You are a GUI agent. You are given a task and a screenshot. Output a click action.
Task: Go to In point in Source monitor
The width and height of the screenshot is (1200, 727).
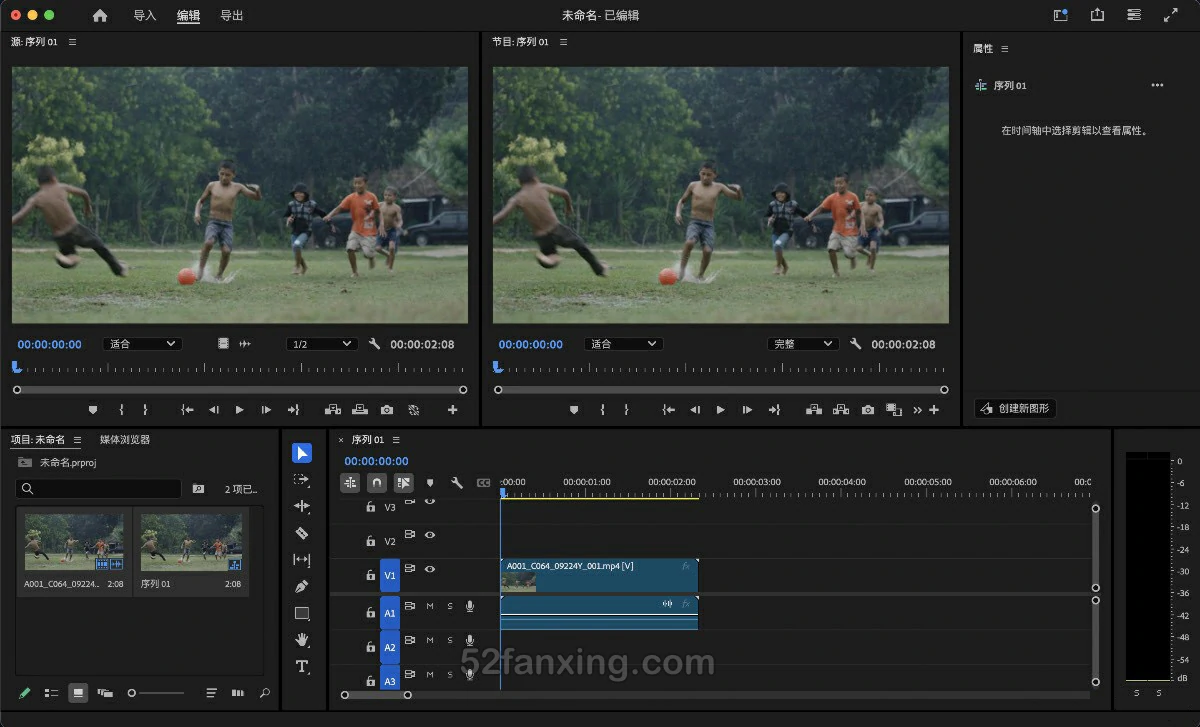click(x=187, y=410)
